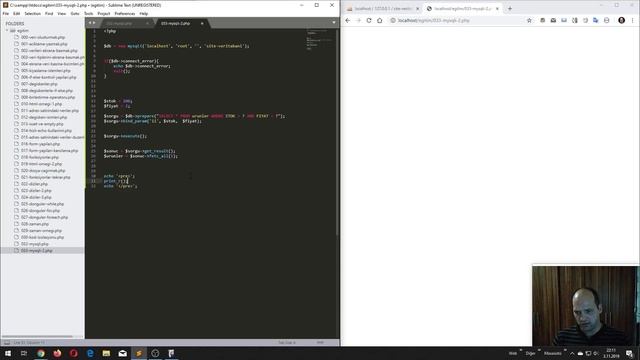Image resolution: width=640 pixels, height=360 pixels.
Task: Open 007-degiskenler.php in sidebar
Action: tap(39, 84)
